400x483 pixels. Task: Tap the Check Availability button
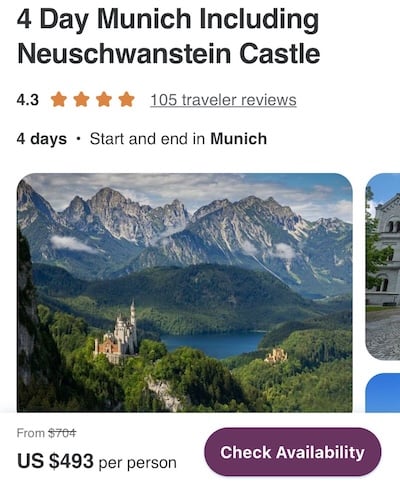click(292, 452)
